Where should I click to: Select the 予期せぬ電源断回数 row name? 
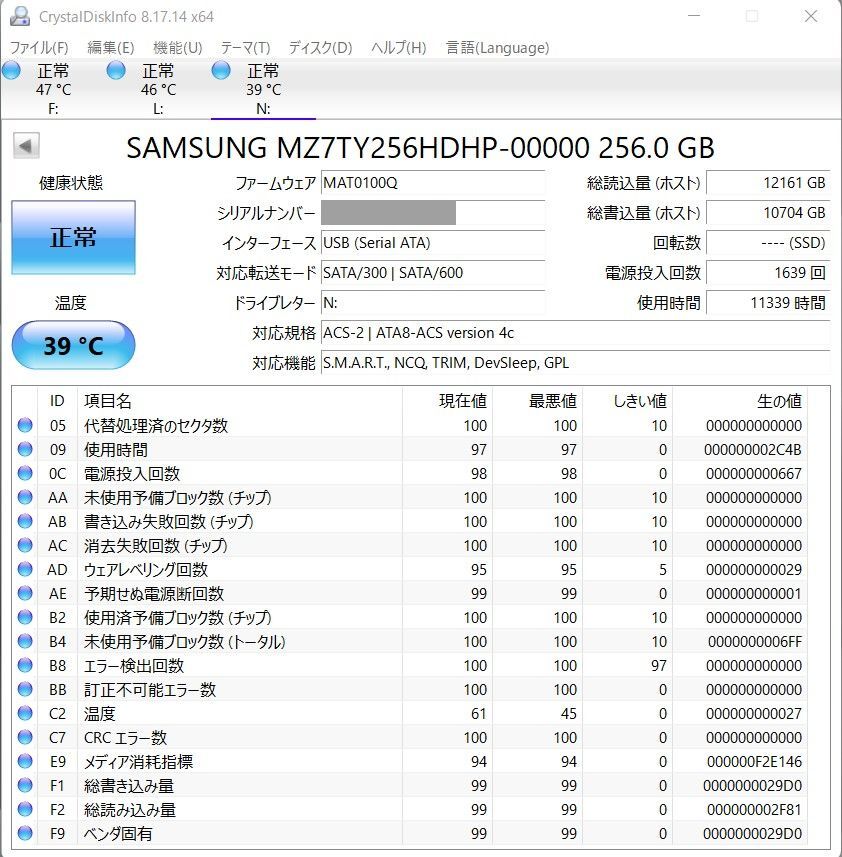pyautogui.click(x=154, y=594)
